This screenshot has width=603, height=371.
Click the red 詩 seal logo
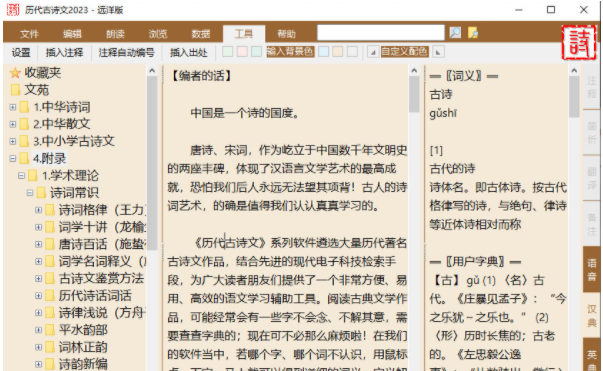[x=580, y=43]
